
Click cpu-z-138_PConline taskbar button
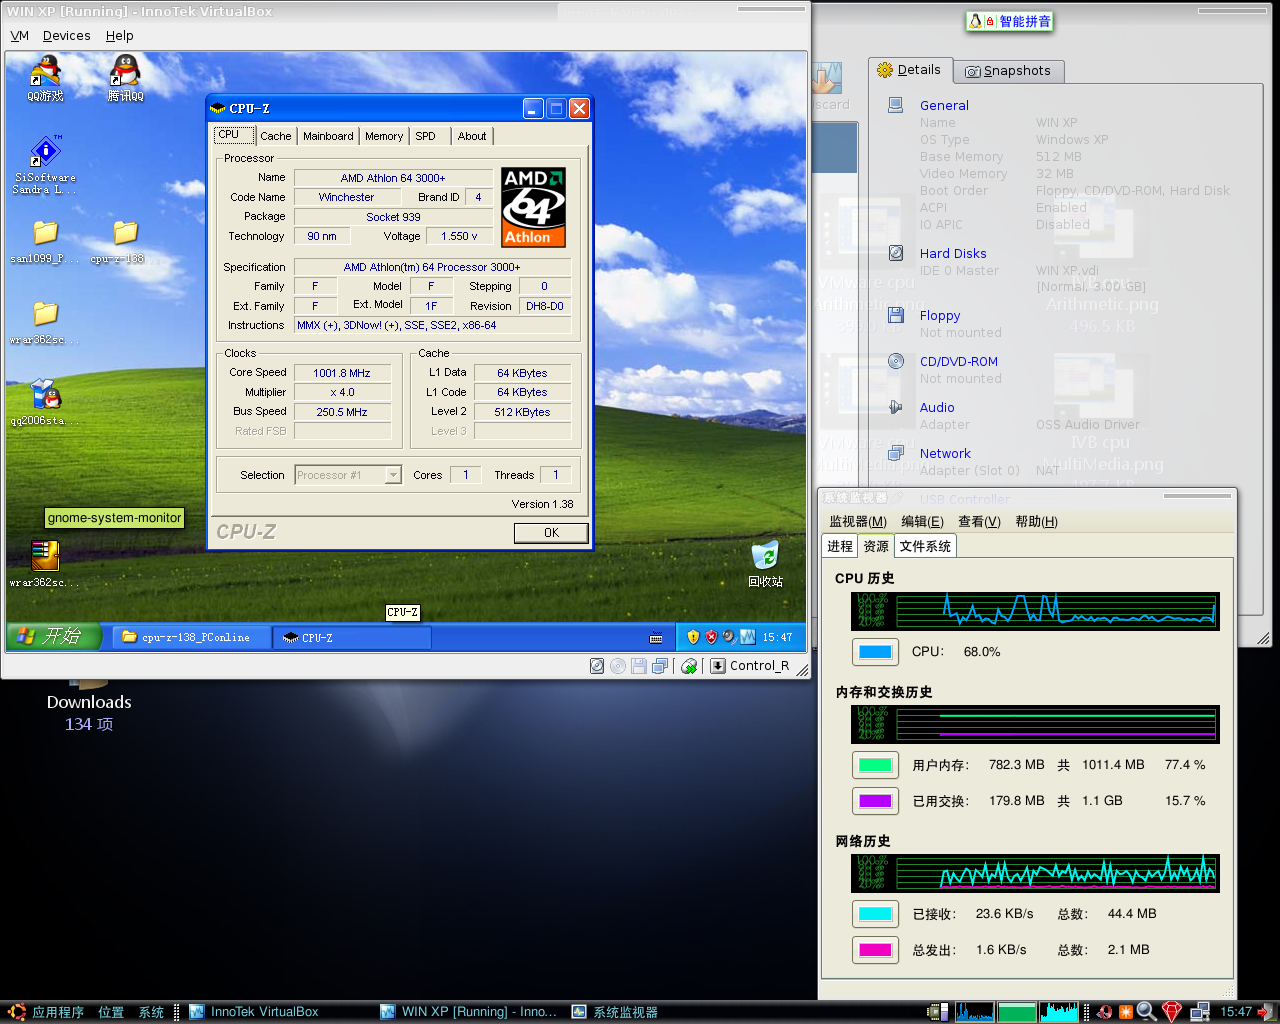[192, 637]
